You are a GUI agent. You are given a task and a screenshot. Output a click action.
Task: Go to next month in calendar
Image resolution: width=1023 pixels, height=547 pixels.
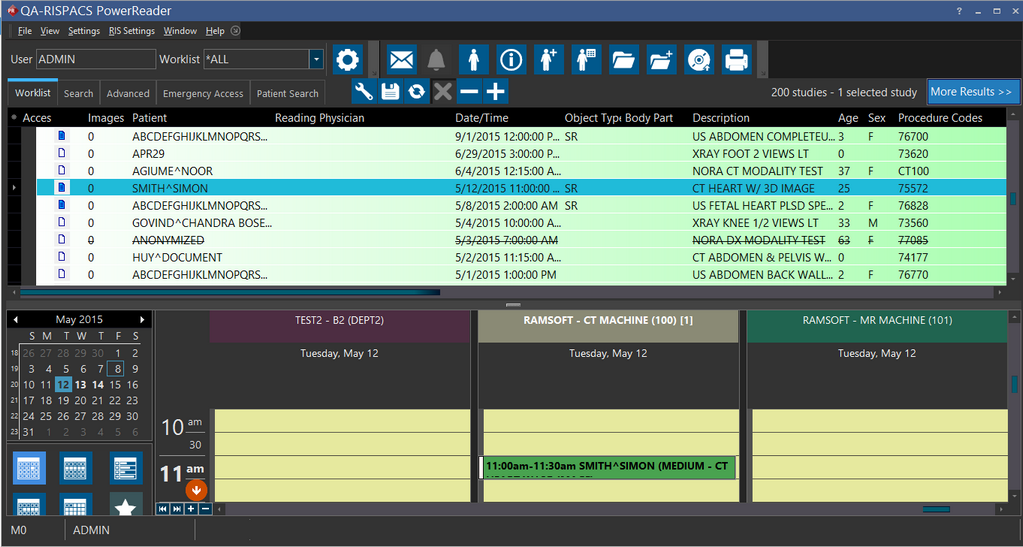[143, 319]
